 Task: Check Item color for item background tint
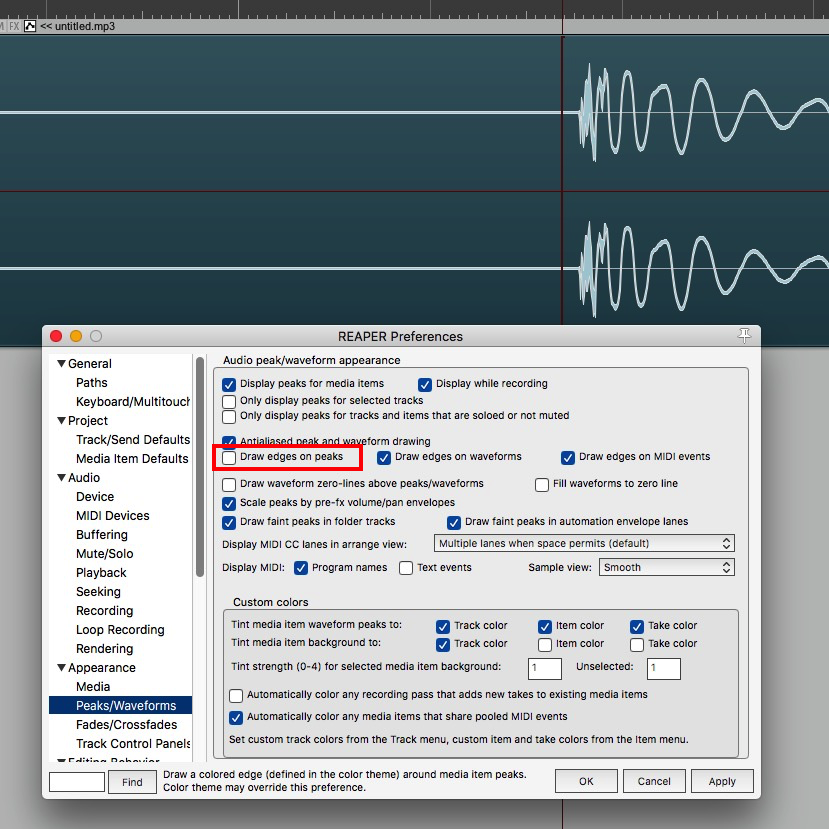pyautogui.click(x=545, y=644)
